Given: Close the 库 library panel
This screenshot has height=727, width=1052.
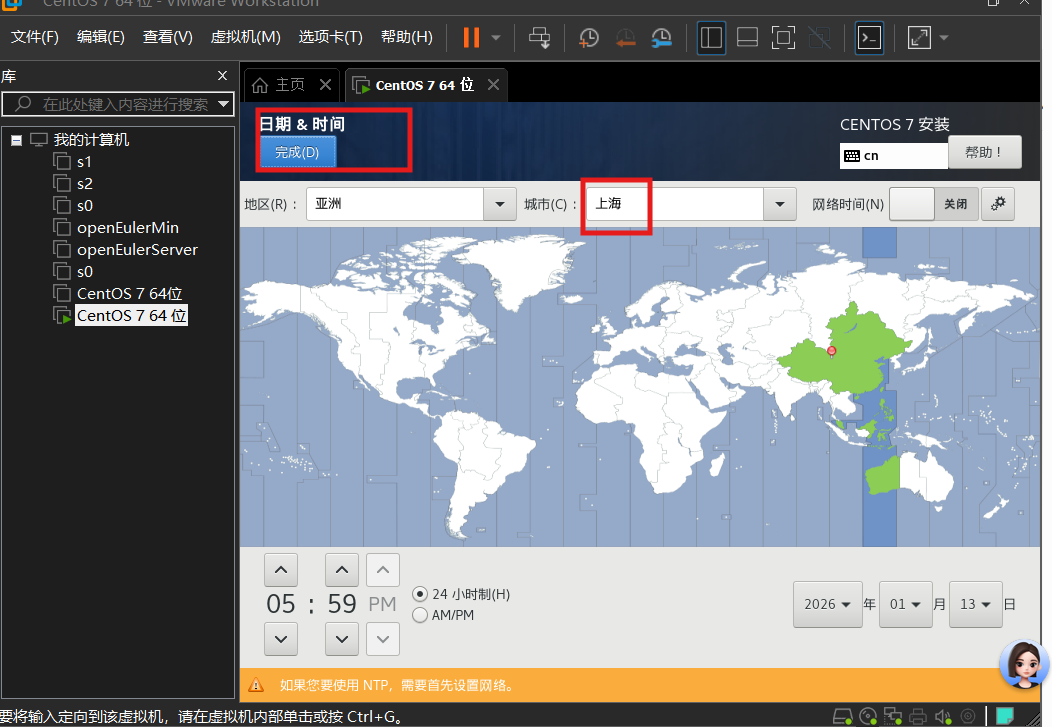Looking at the screenshot, I should pyautogui.click(x=223, y=76).
